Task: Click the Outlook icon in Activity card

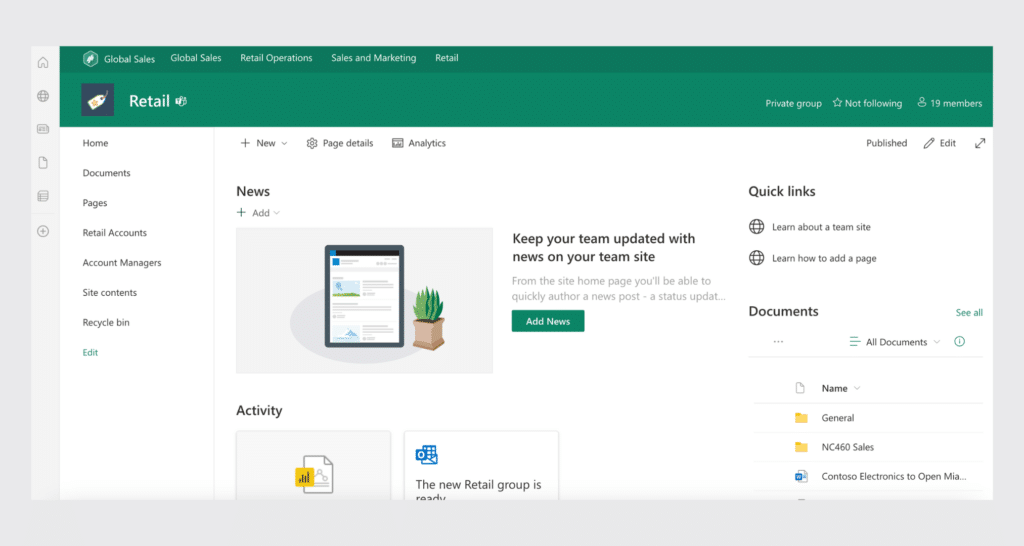Action: coord(426,455)
